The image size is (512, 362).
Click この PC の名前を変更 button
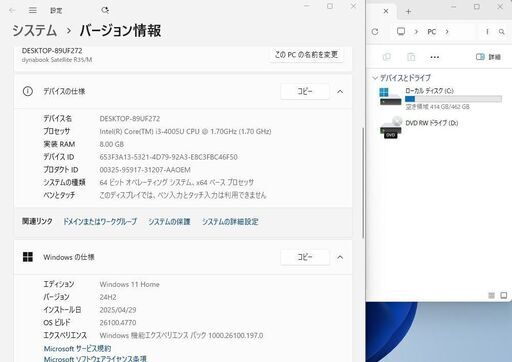click(x=306, y=54)
